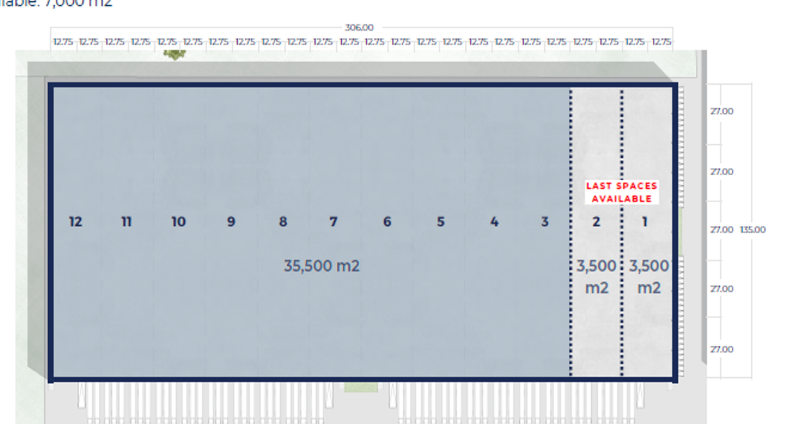800x424 pixels.
Task: Click the topmost 27.00 dimension label
Action: click(721, 111)
